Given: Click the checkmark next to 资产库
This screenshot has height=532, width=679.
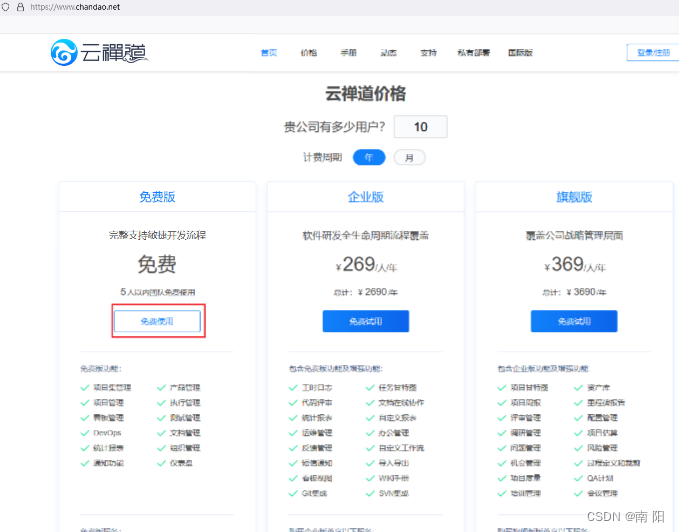Looking at the screenshot, I should 579,387.
